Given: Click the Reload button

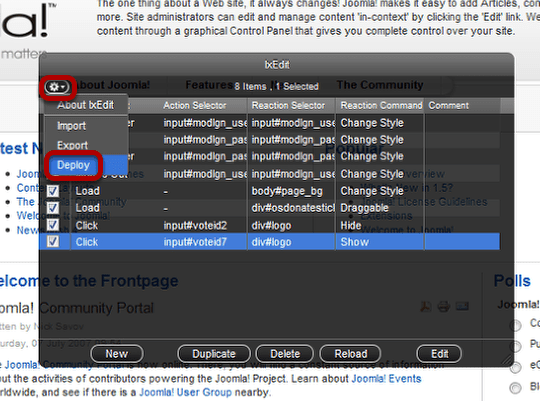Looking at the screenshot, I should pyautogui.click(x=351, y=354).
